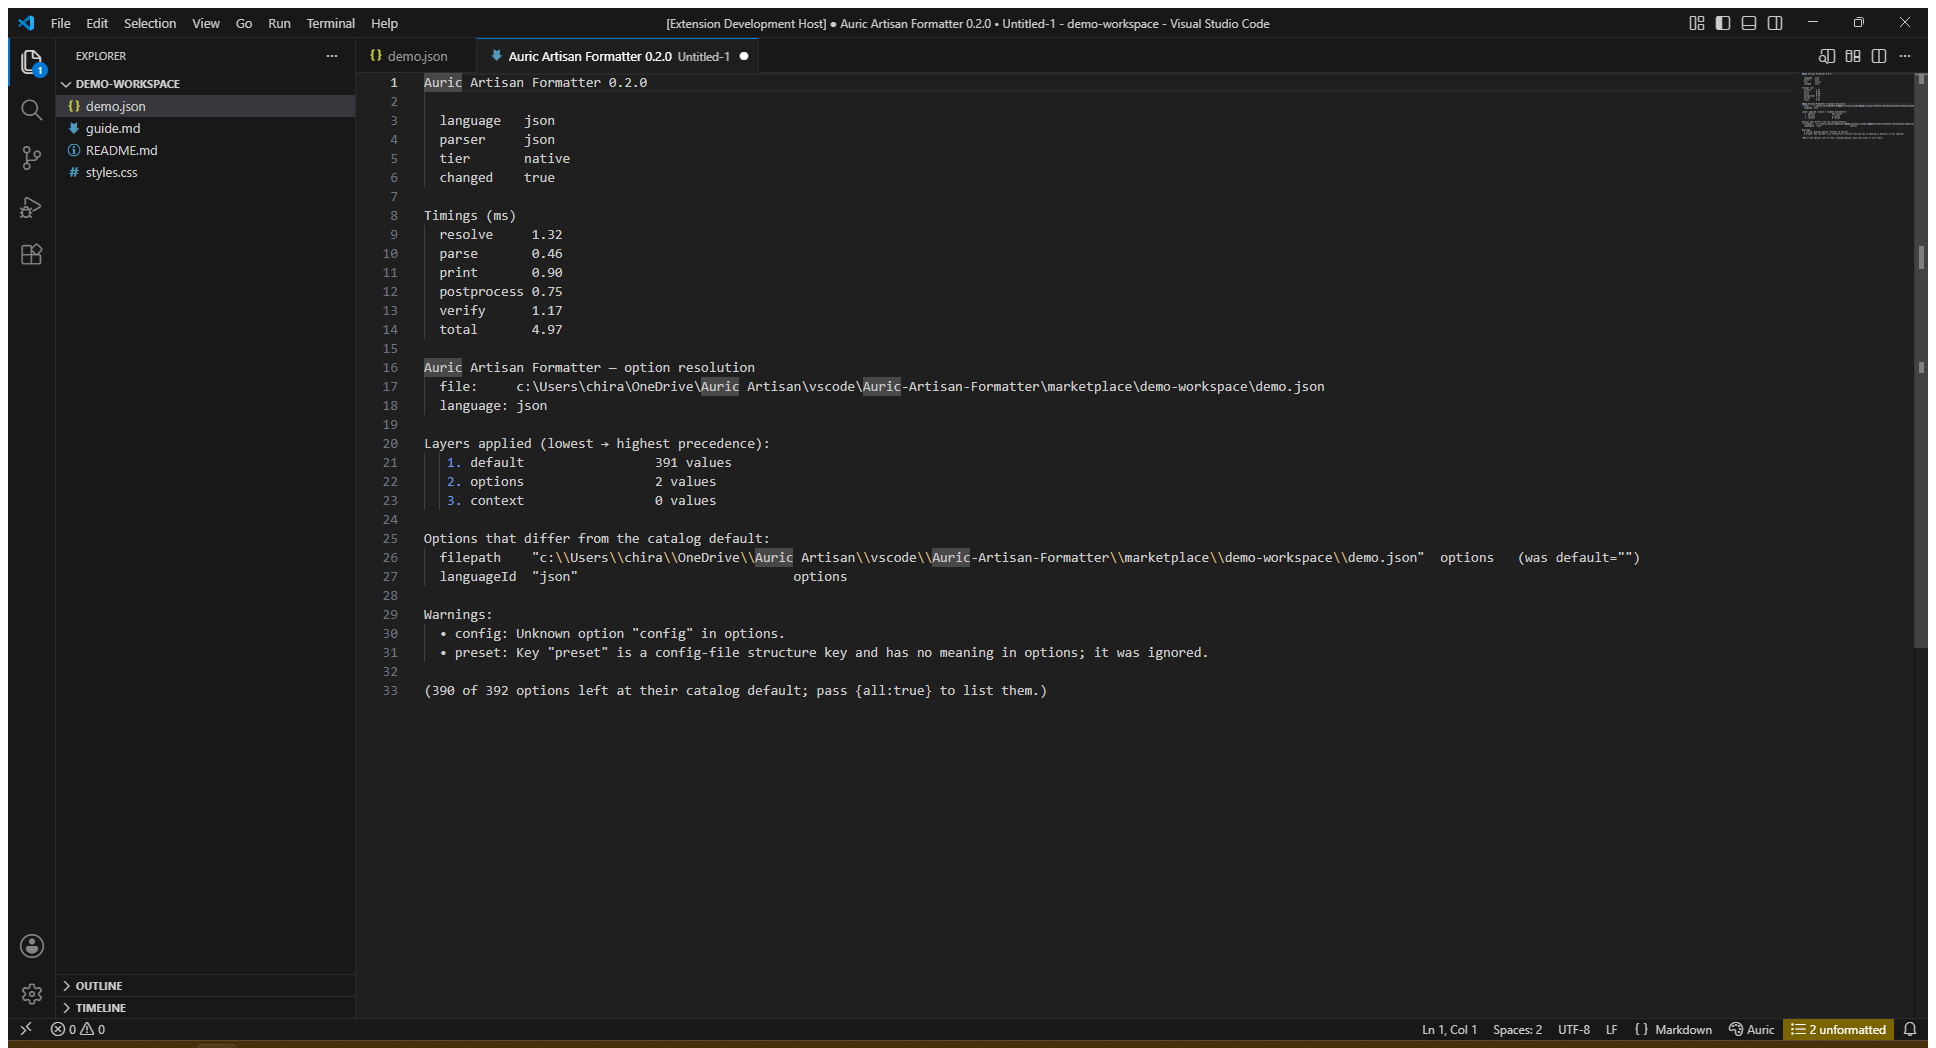Click the 'Warnings:' line in editor
Screen dimensions: 1936x1048
point(458,615)
